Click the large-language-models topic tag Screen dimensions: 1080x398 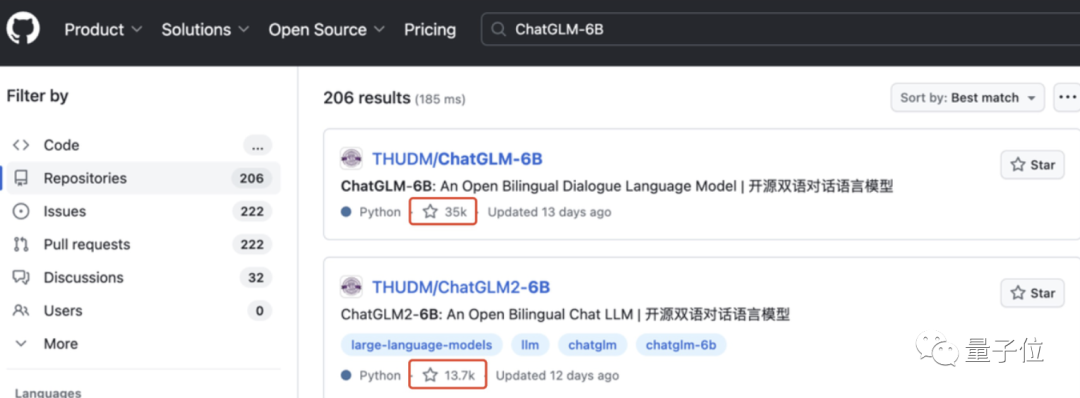pos(422,344)
